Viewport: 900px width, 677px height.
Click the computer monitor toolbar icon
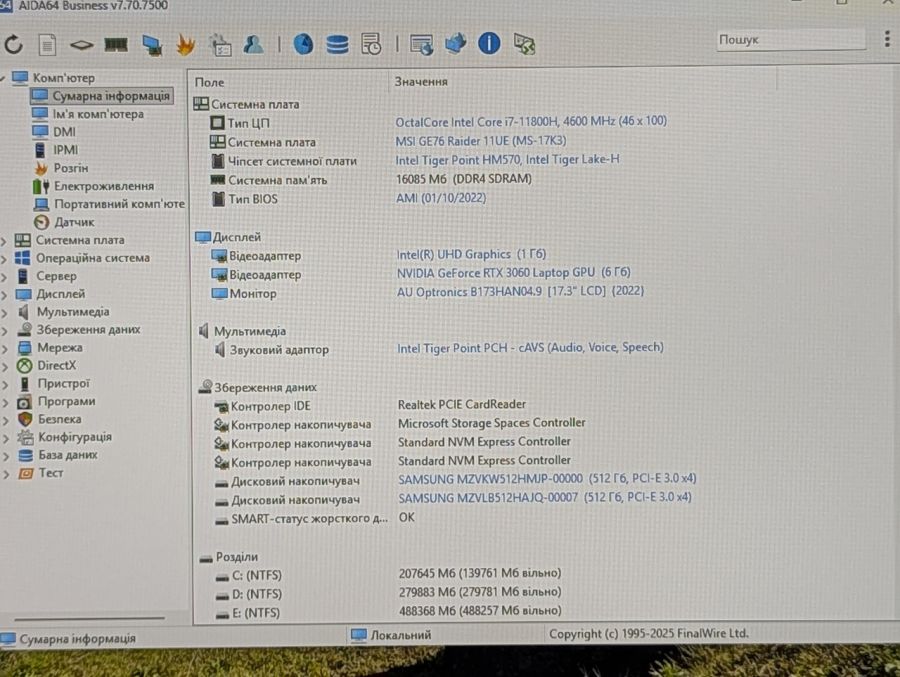(152, 45)
